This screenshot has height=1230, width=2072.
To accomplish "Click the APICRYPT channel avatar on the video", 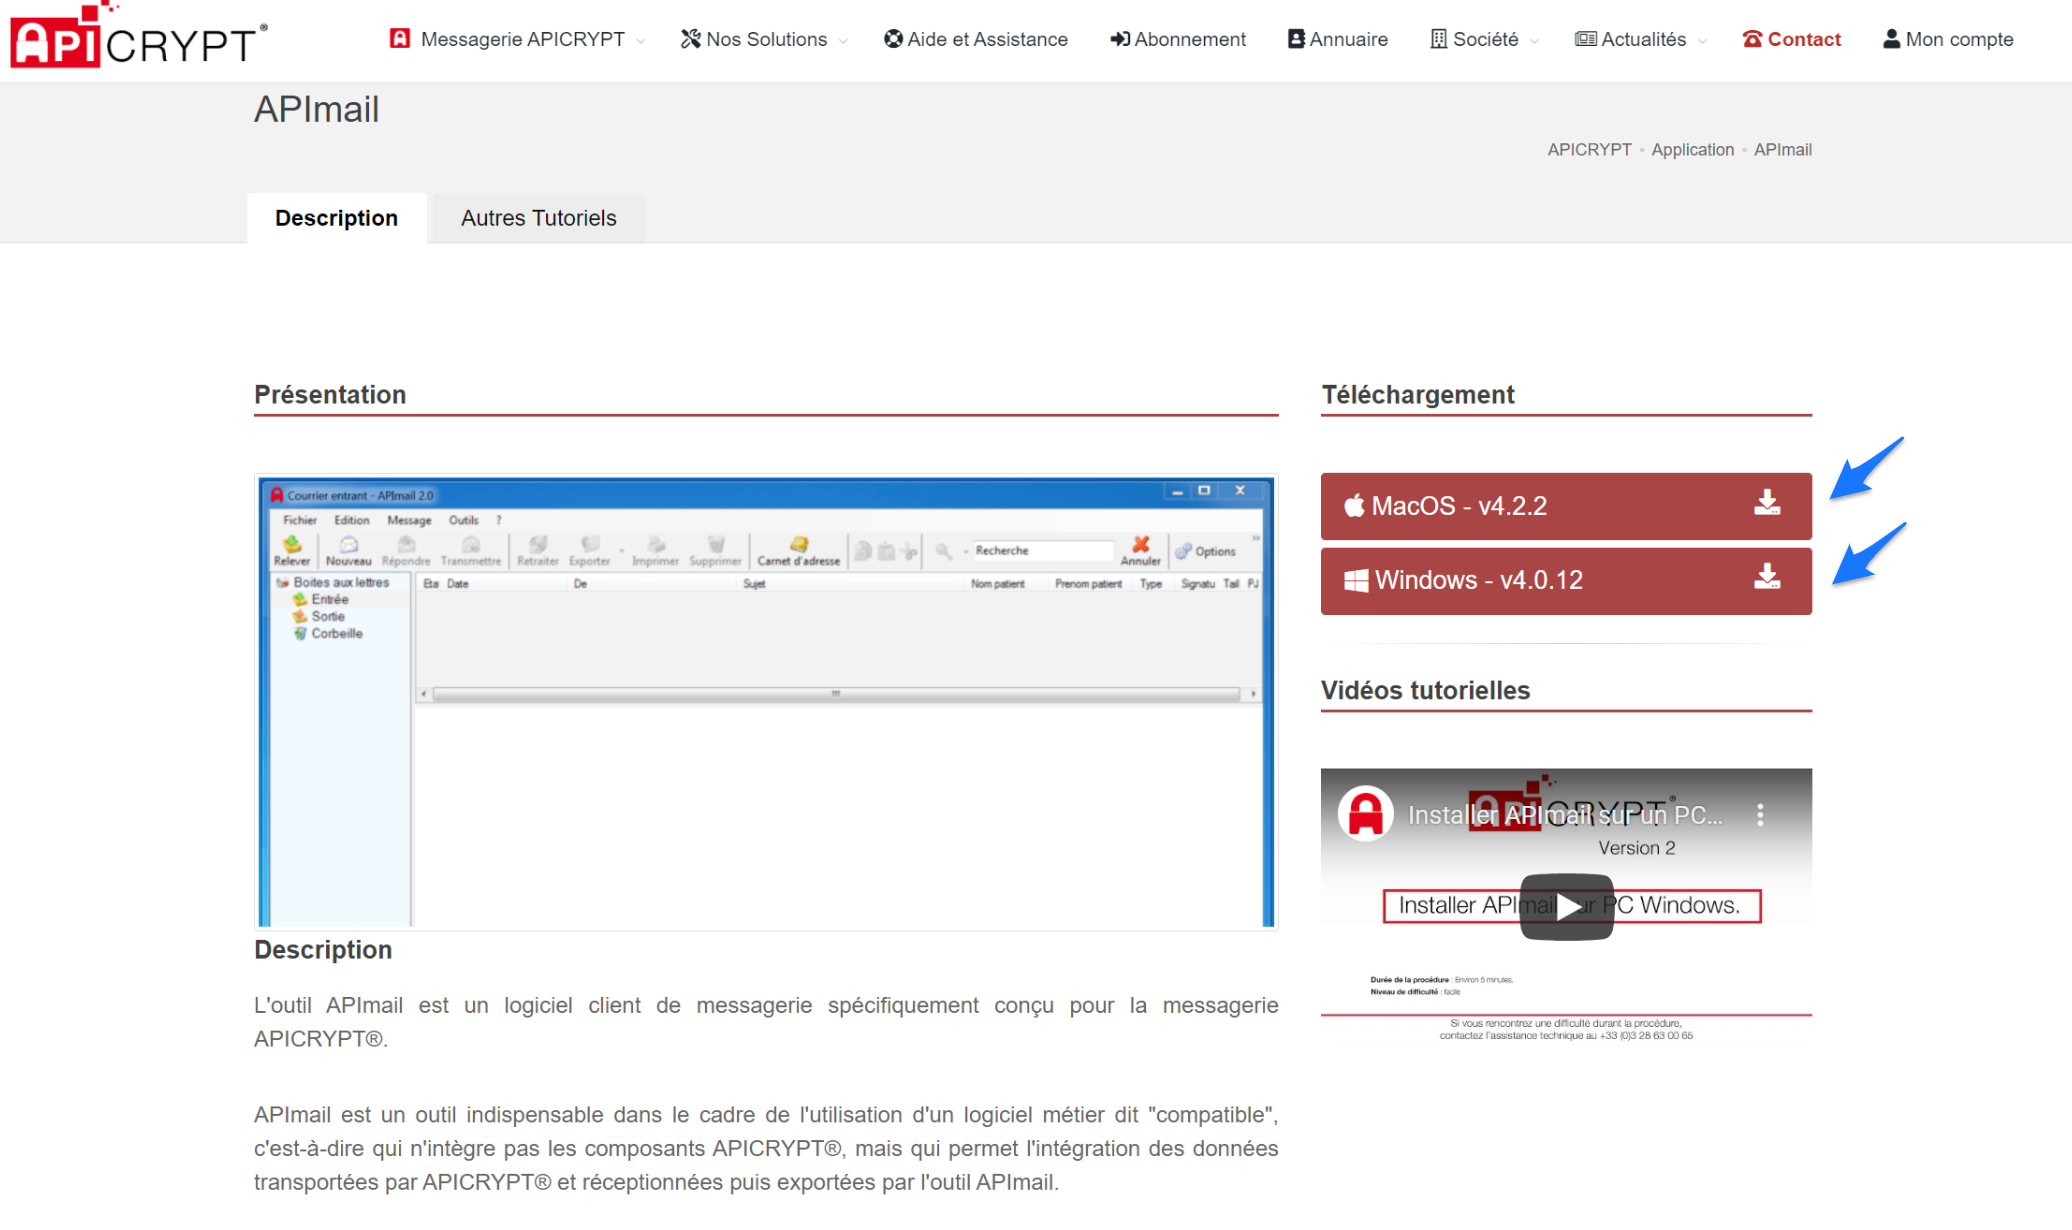I will [x=1365, y=814].
